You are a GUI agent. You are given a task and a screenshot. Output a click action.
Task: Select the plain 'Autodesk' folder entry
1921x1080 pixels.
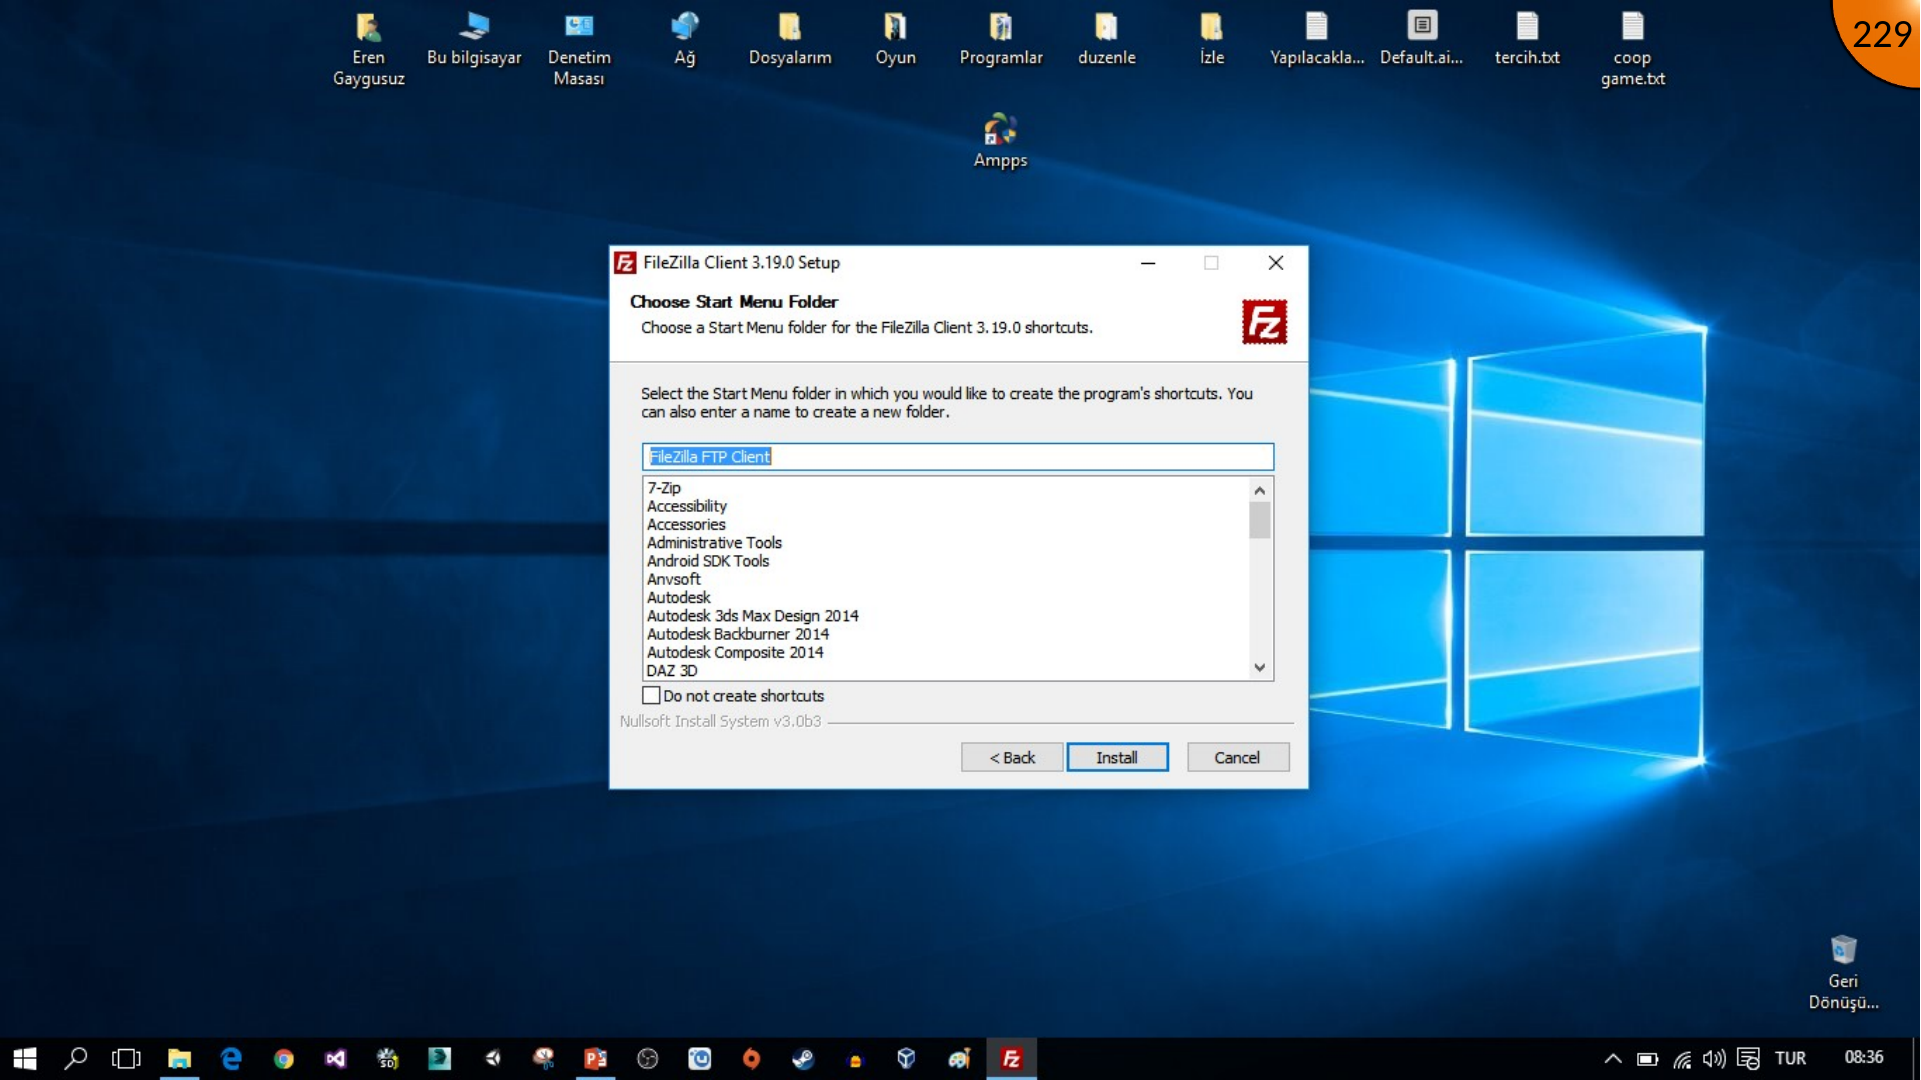[678, 597]
